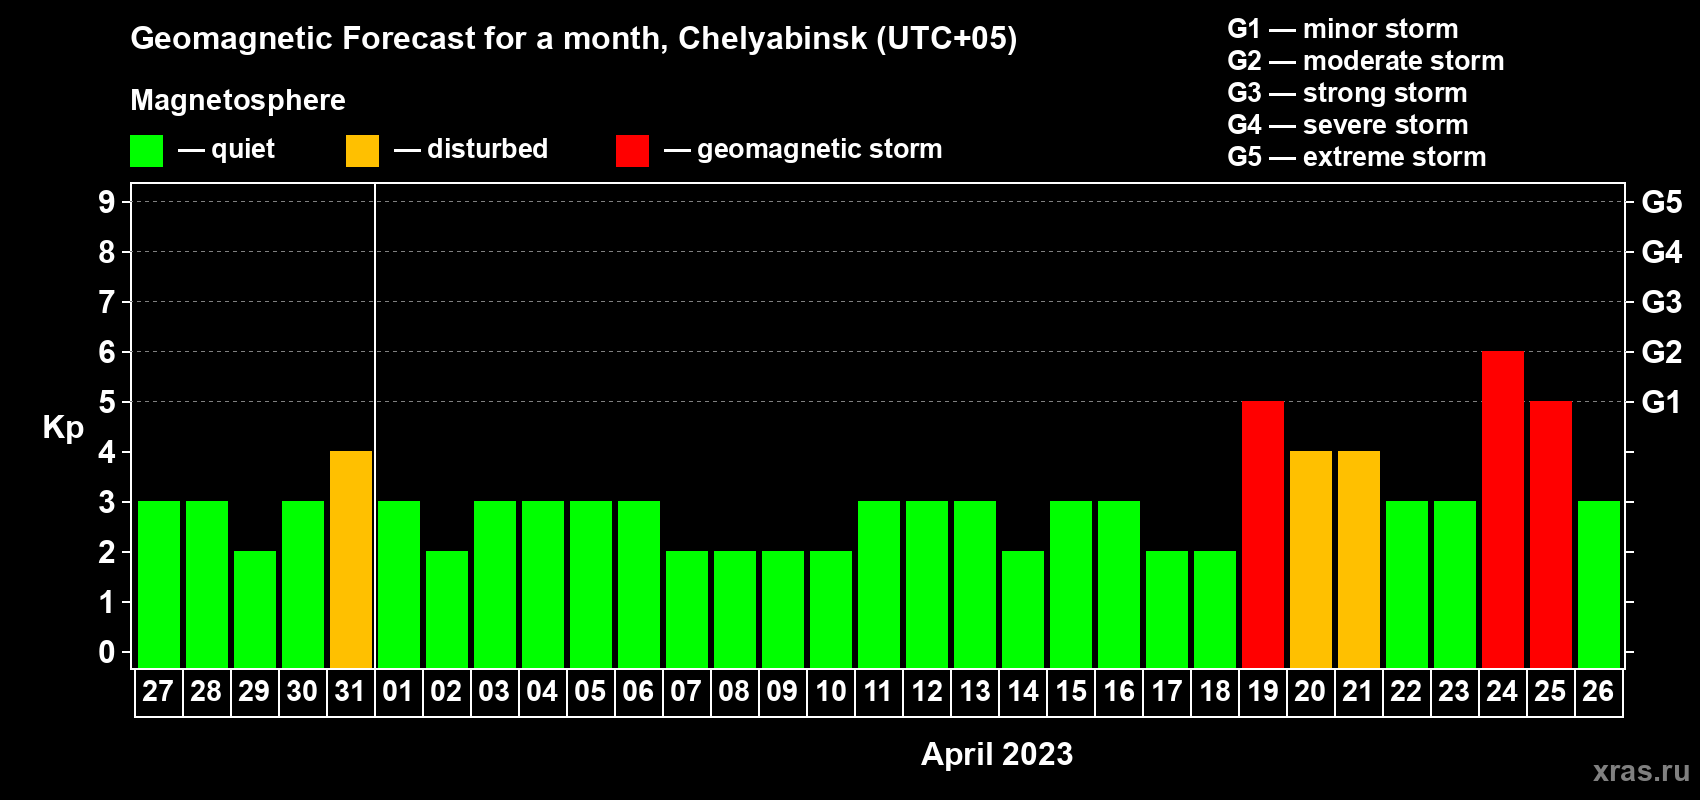Image resolution: width=1700 pixels, height=800 pixels.
Task: Click the red bar above date 25
Action: (x=1551, y=535)
